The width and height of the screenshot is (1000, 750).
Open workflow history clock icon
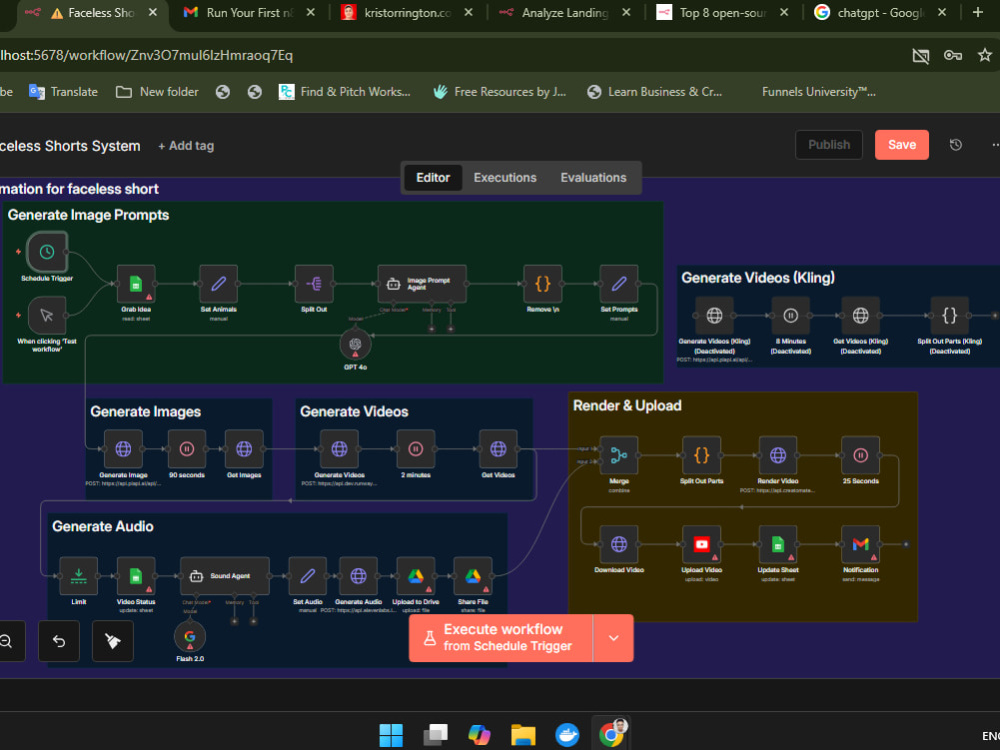(x=955, y=145)
